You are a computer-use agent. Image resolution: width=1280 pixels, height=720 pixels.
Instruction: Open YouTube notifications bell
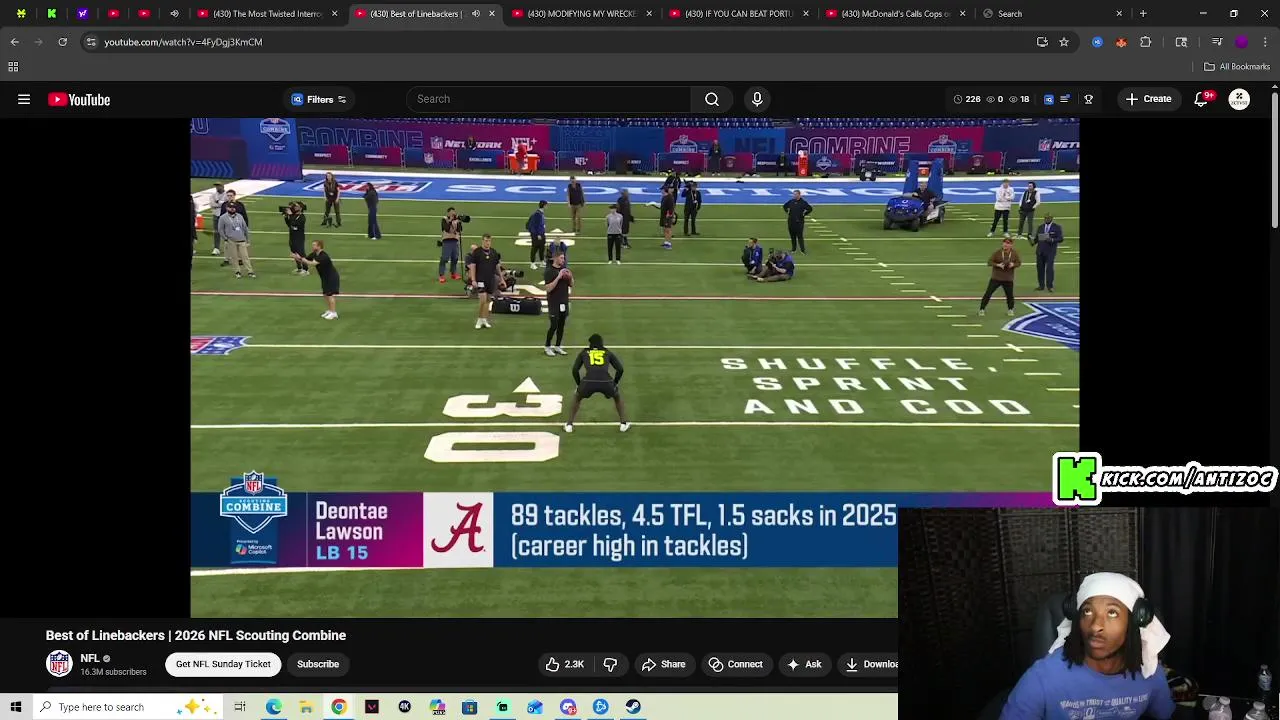tap(1201, 99)
